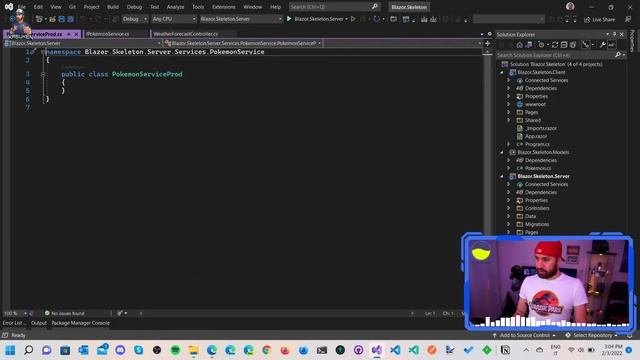The image size is (640, 360).
Task: Click the Open File folder icon
Action: (52, 19)
